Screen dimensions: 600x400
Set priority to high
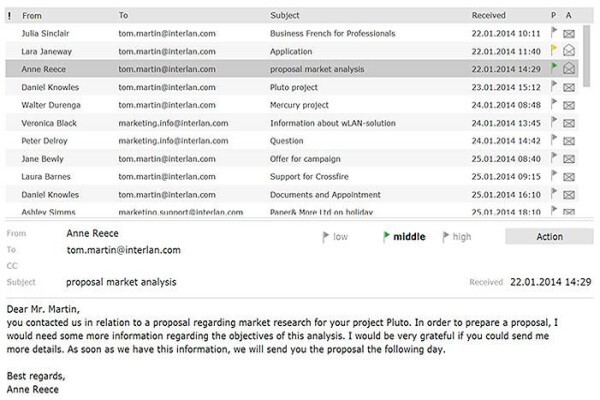(x=457, y=237)
